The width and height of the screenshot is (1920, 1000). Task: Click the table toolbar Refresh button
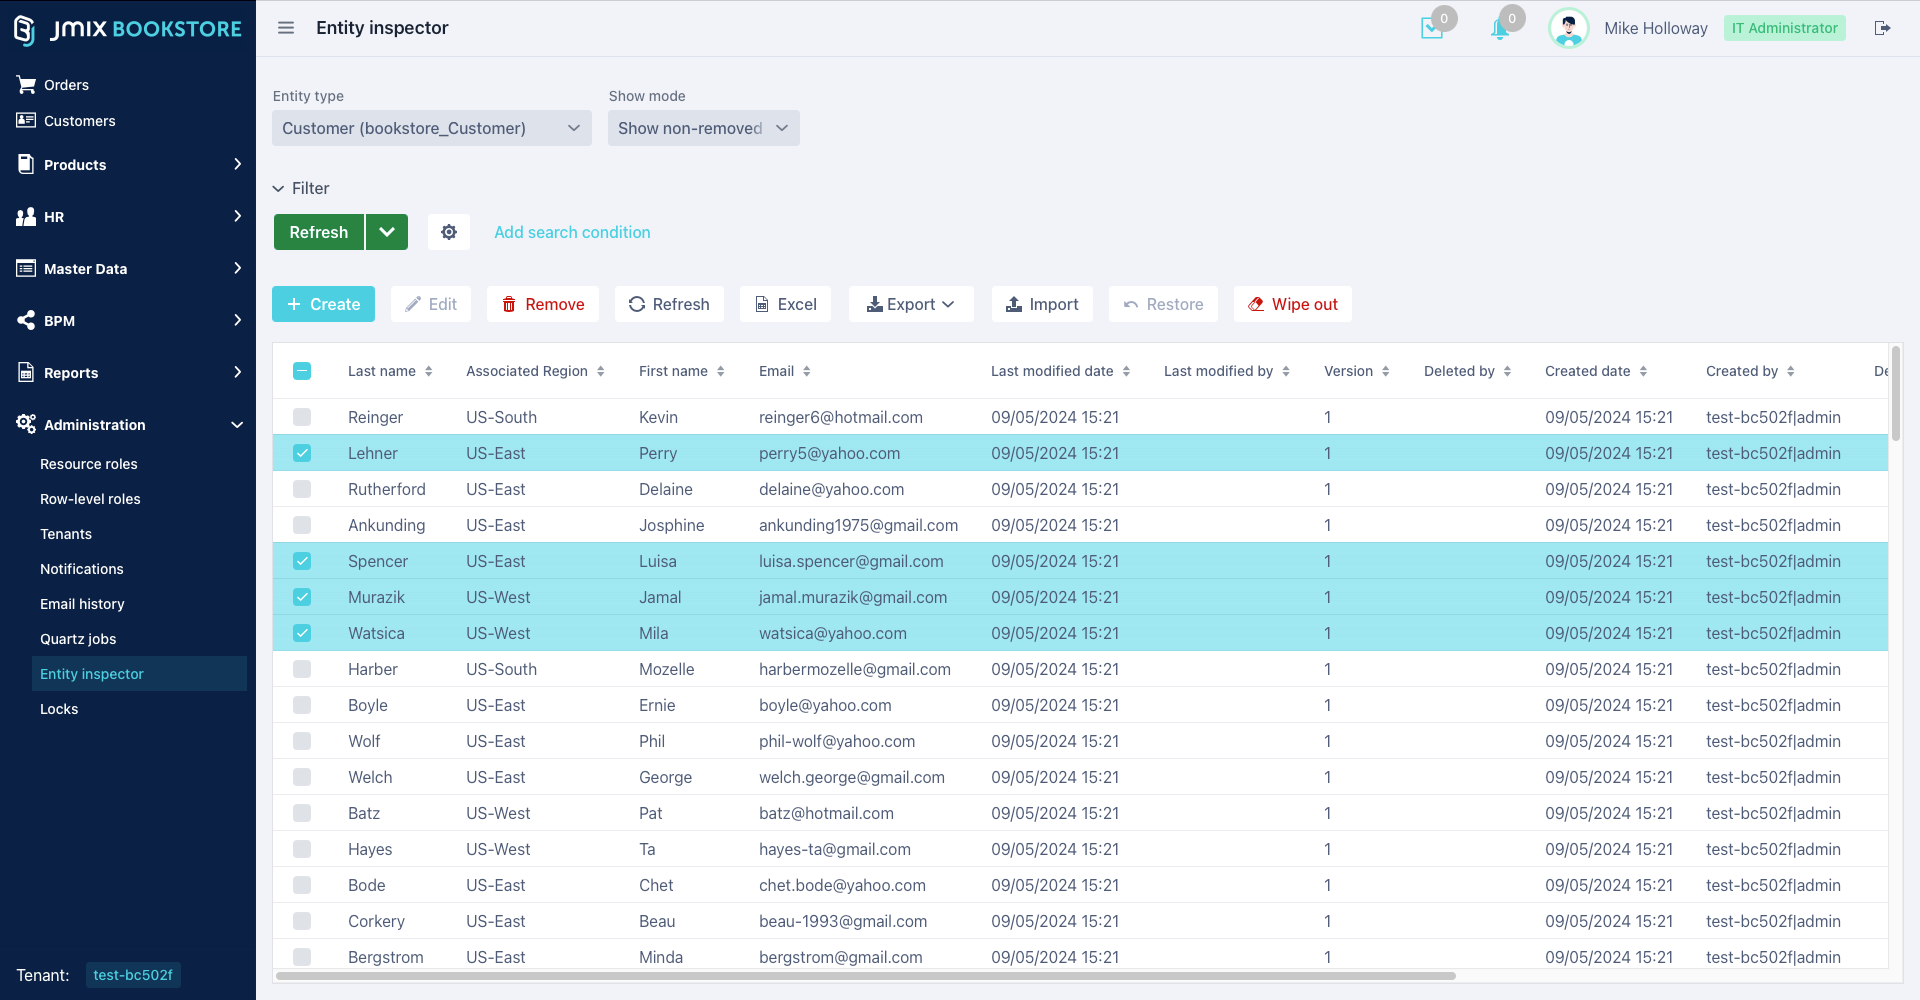[x=669, y=304]
